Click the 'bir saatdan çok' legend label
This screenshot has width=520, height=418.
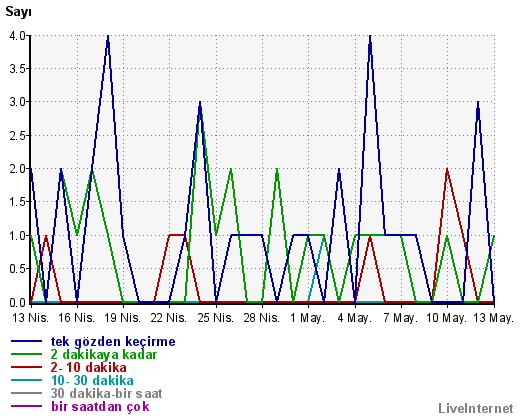[100, 407]
